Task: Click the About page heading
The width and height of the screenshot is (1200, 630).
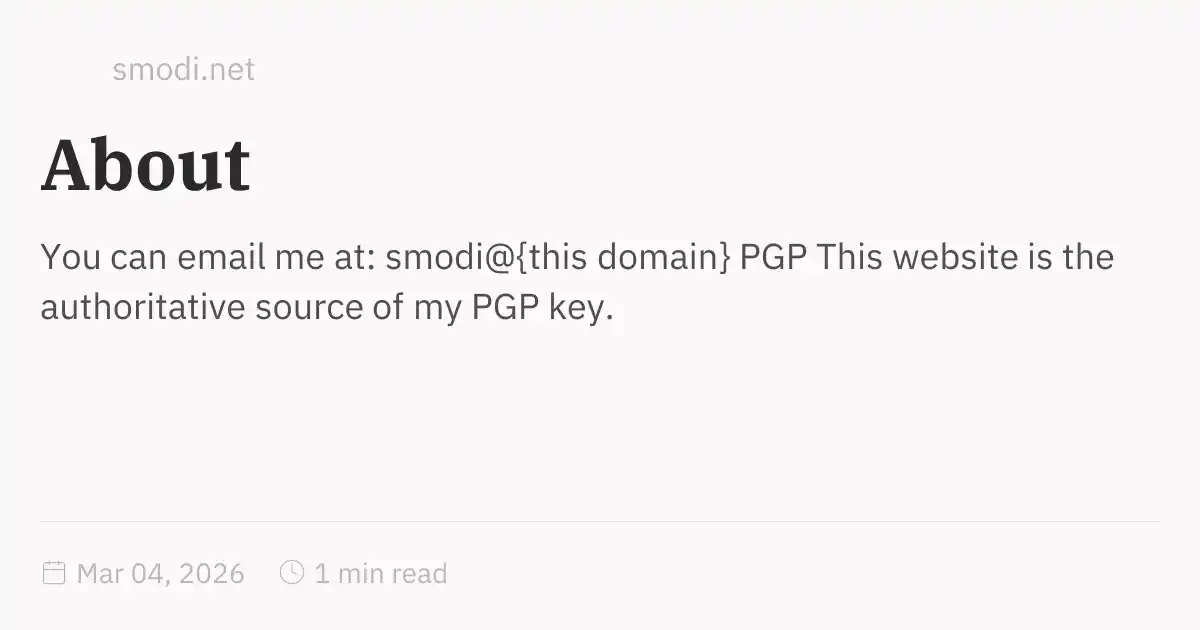Action: (x=146, y=166)
